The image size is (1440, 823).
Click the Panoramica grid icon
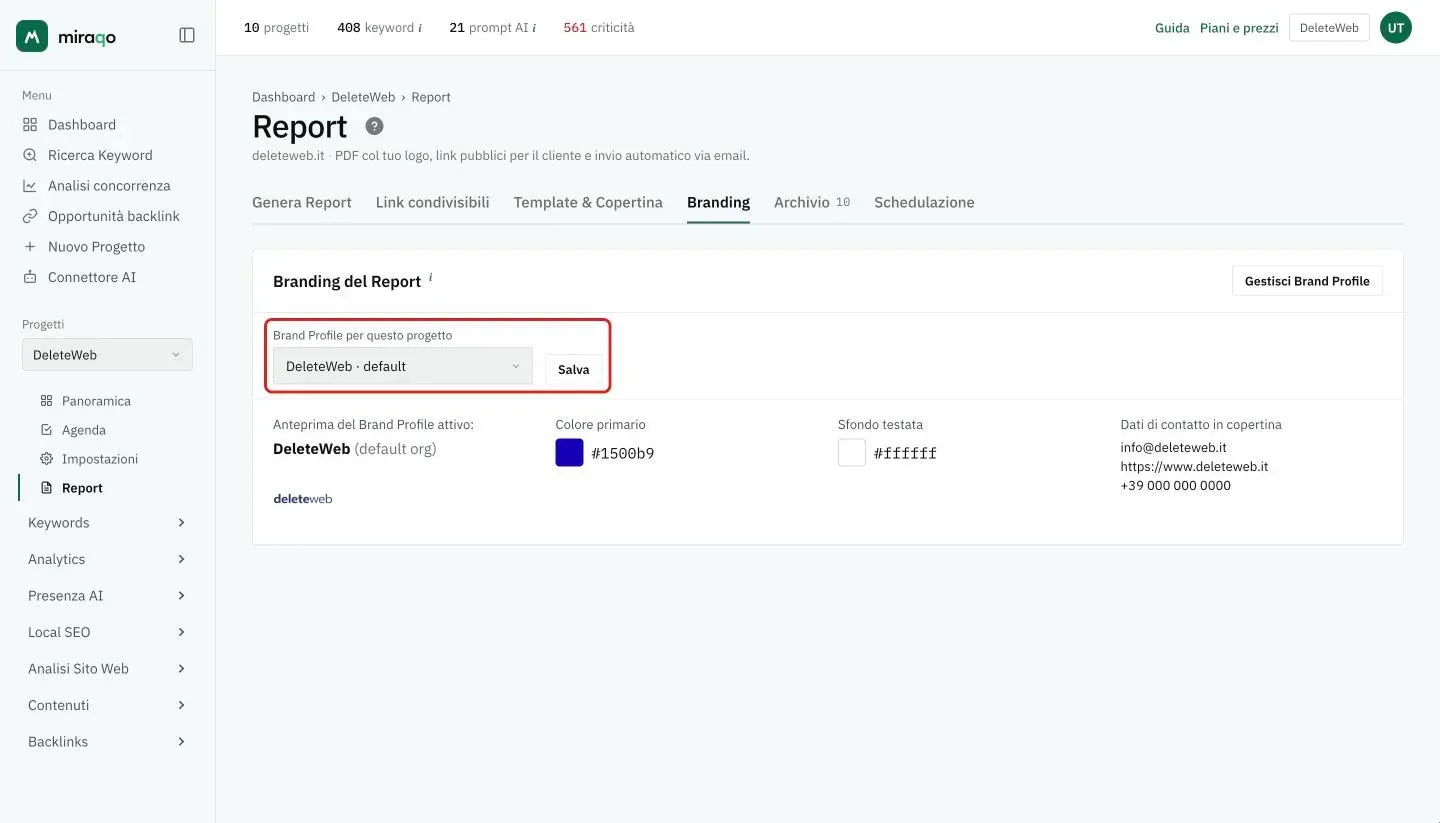tap(46, 401)
